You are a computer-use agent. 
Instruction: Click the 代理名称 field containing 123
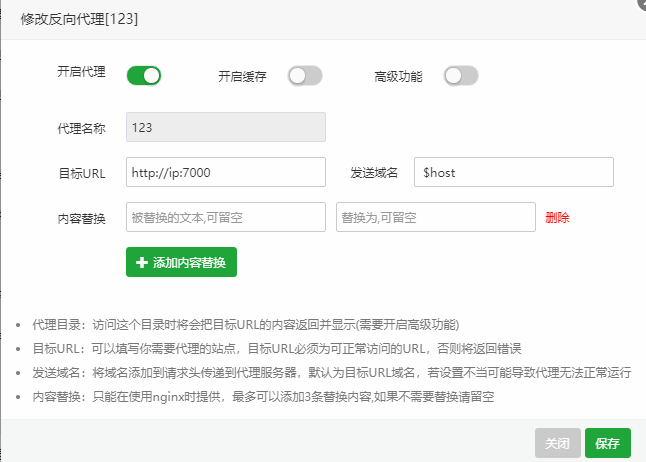pos(226,127)
